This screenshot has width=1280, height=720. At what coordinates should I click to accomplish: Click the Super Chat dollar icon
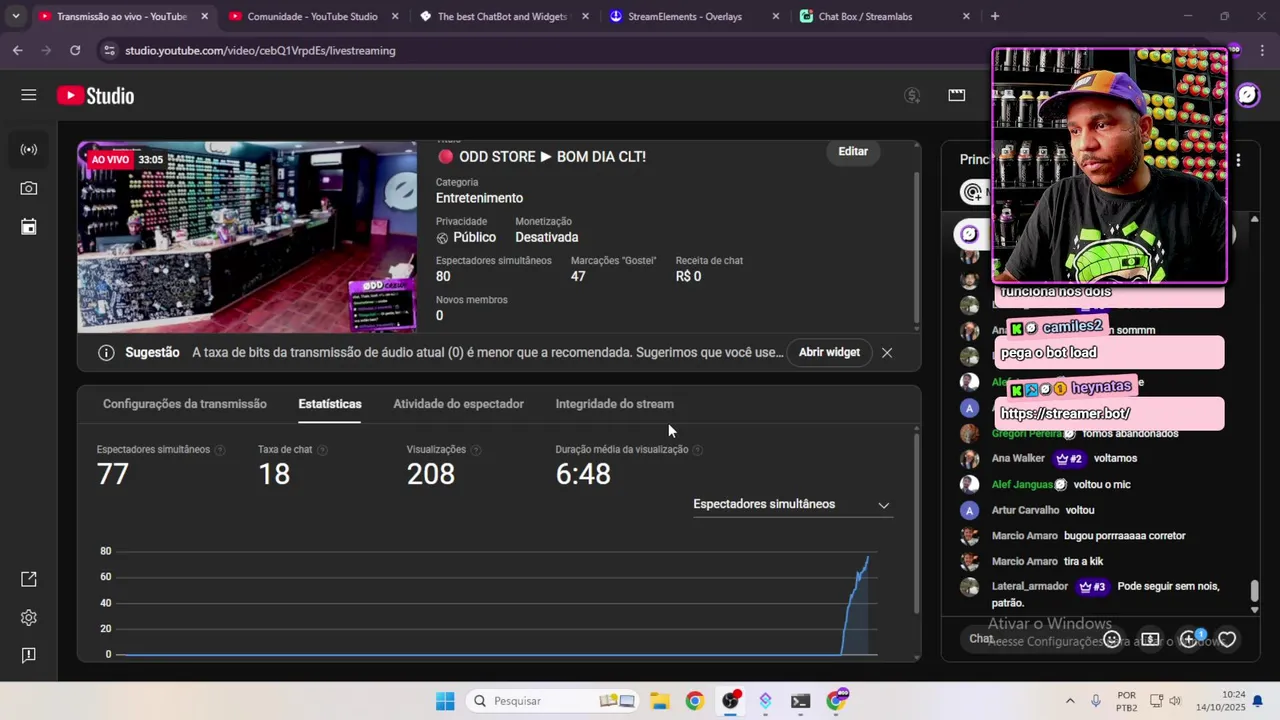pos(1150,639)
